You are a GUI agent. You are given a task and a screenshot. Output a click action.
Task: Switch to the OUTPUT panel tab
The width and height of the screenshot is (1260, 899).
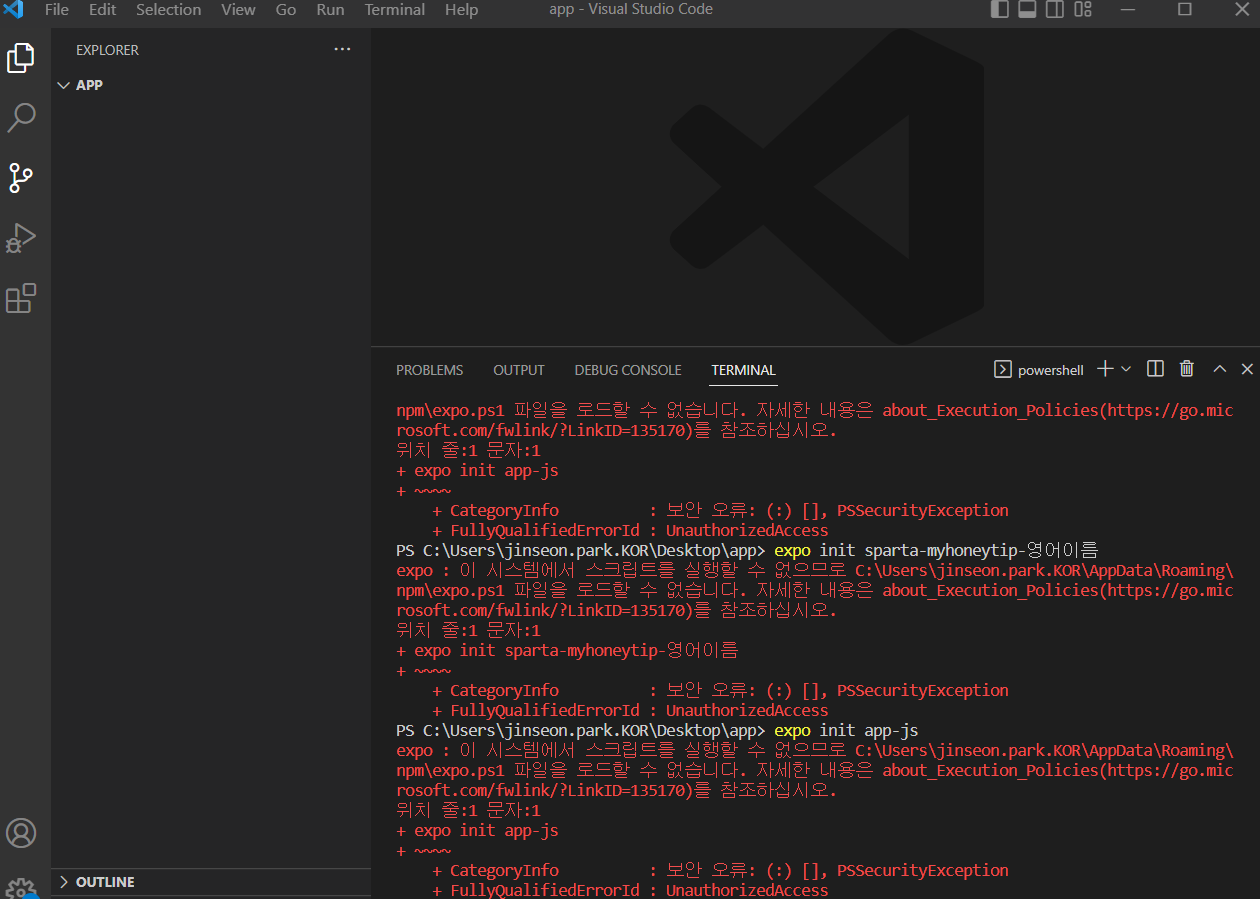[x=519, y=370]
